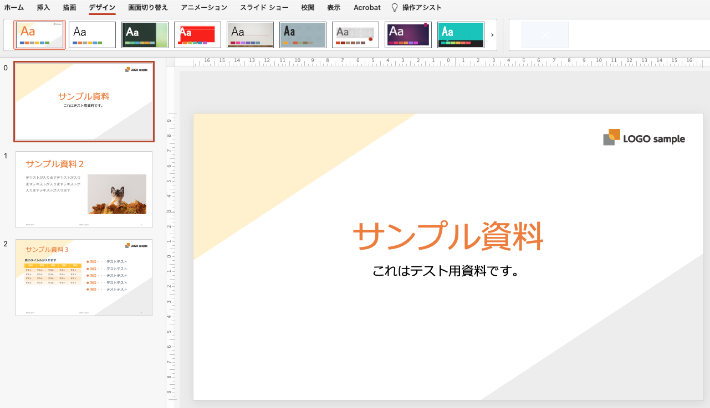
Task: Click the horizontal ruler above the slide
Action: click(448, 62)
